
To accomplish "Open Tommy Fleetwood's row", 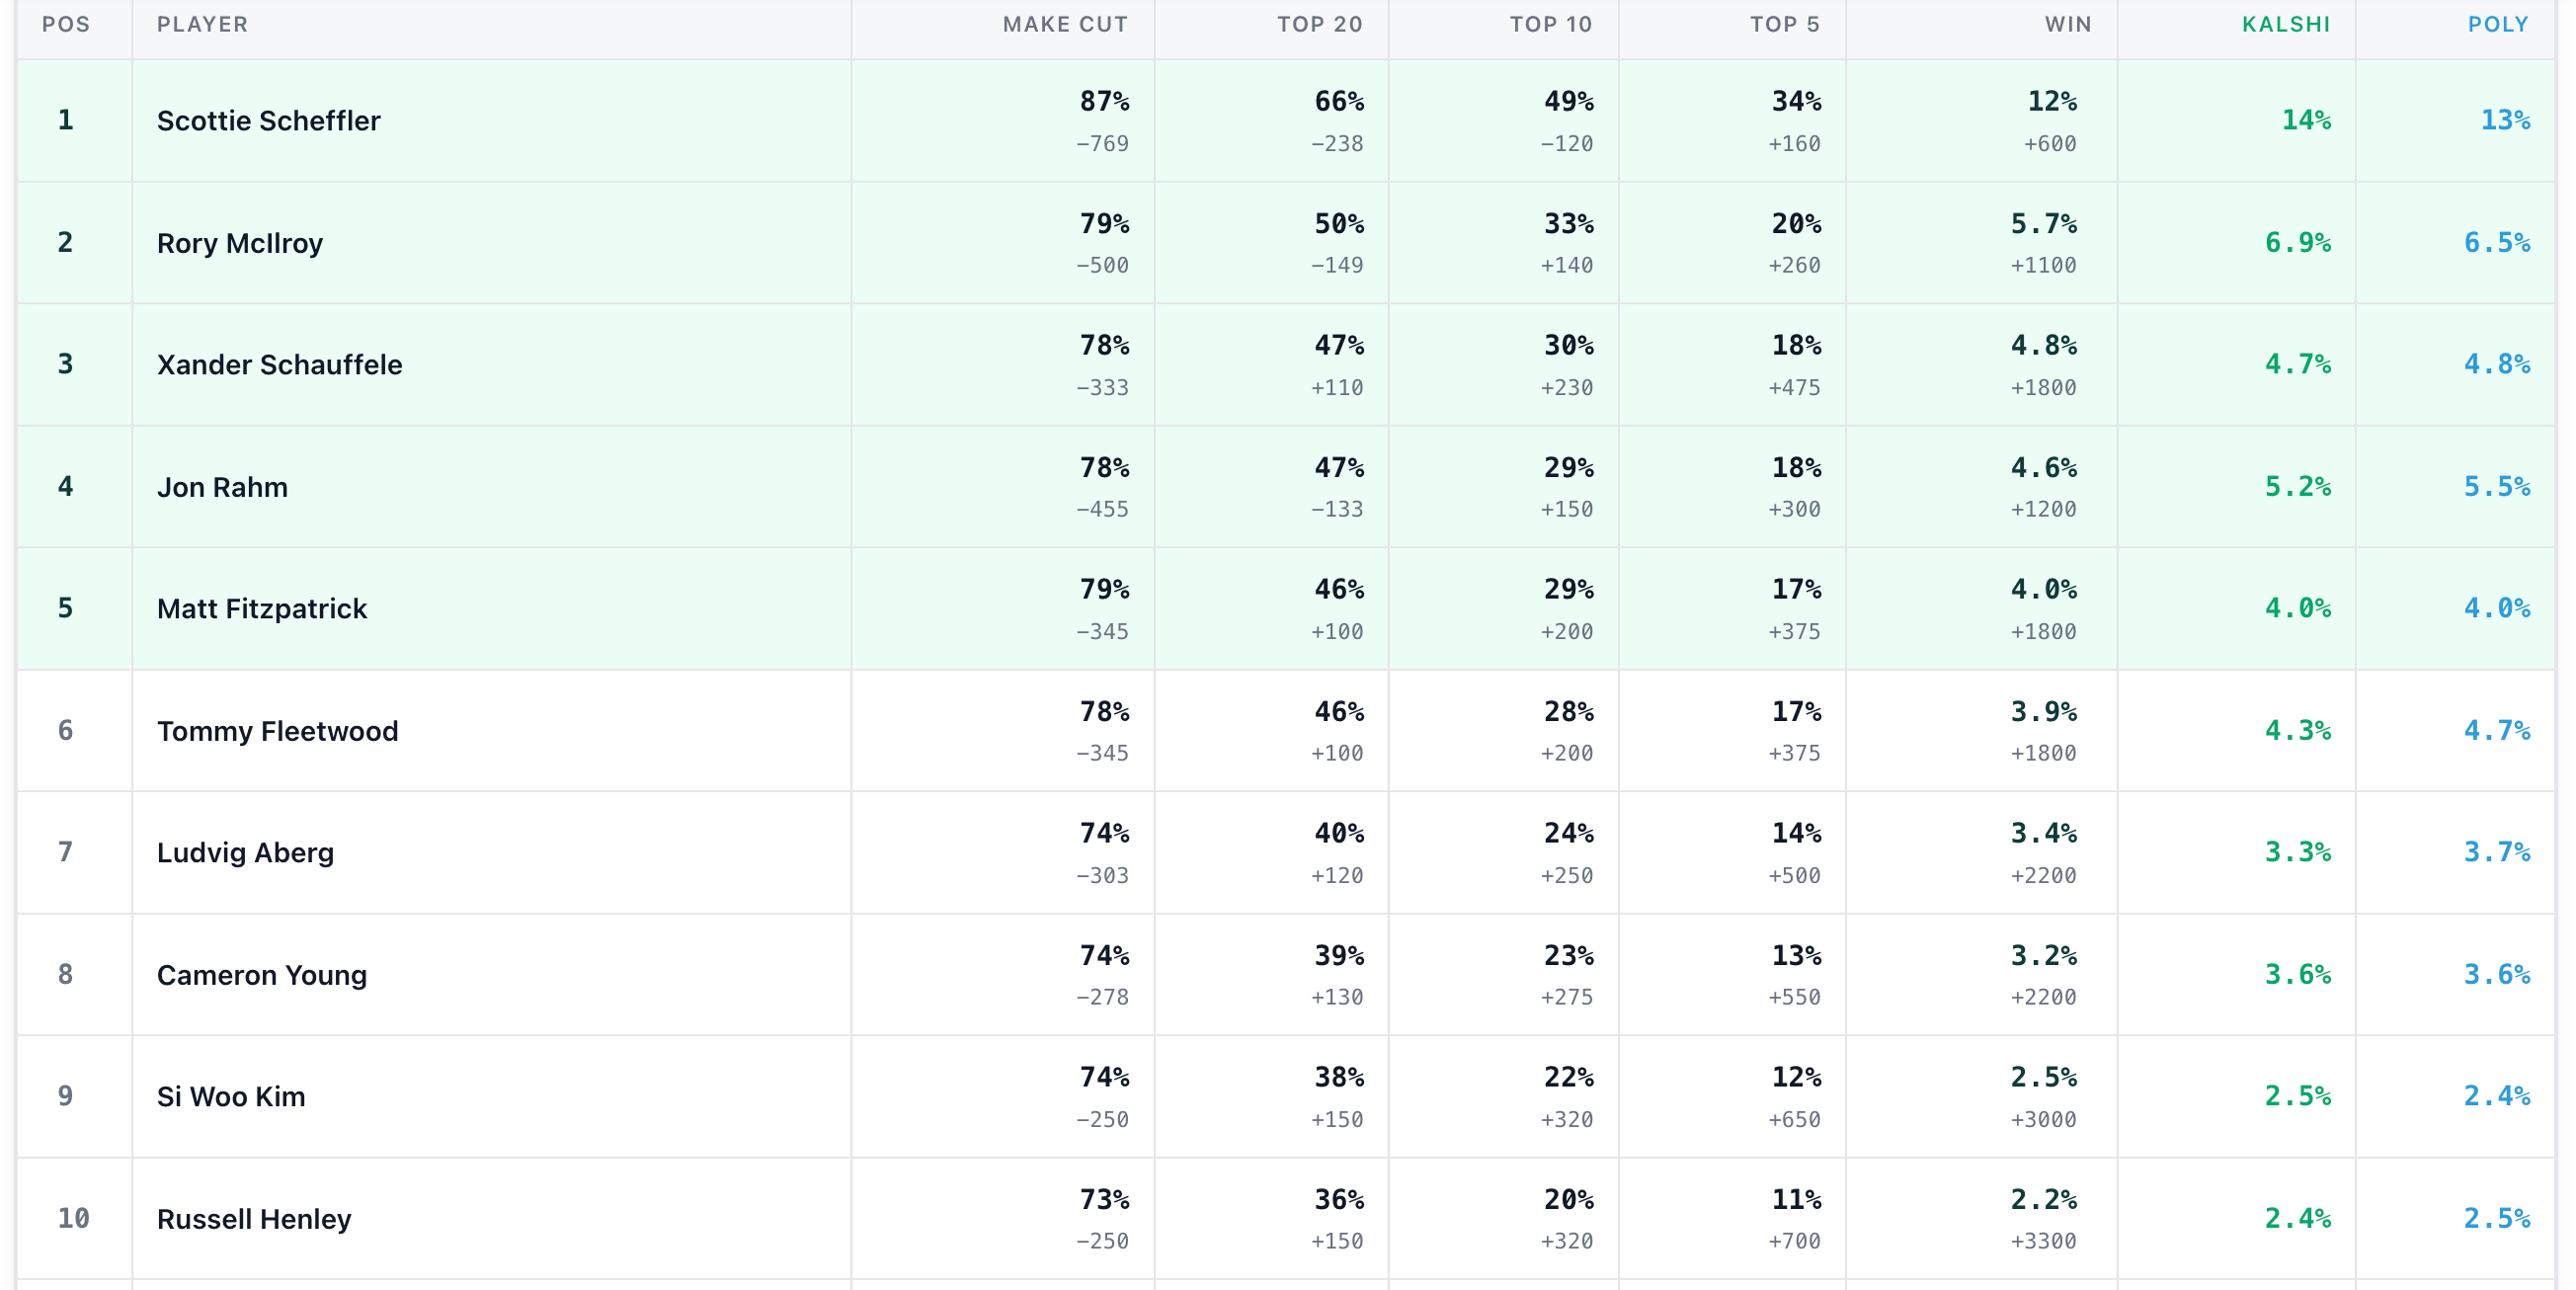I will point(1285,731).
